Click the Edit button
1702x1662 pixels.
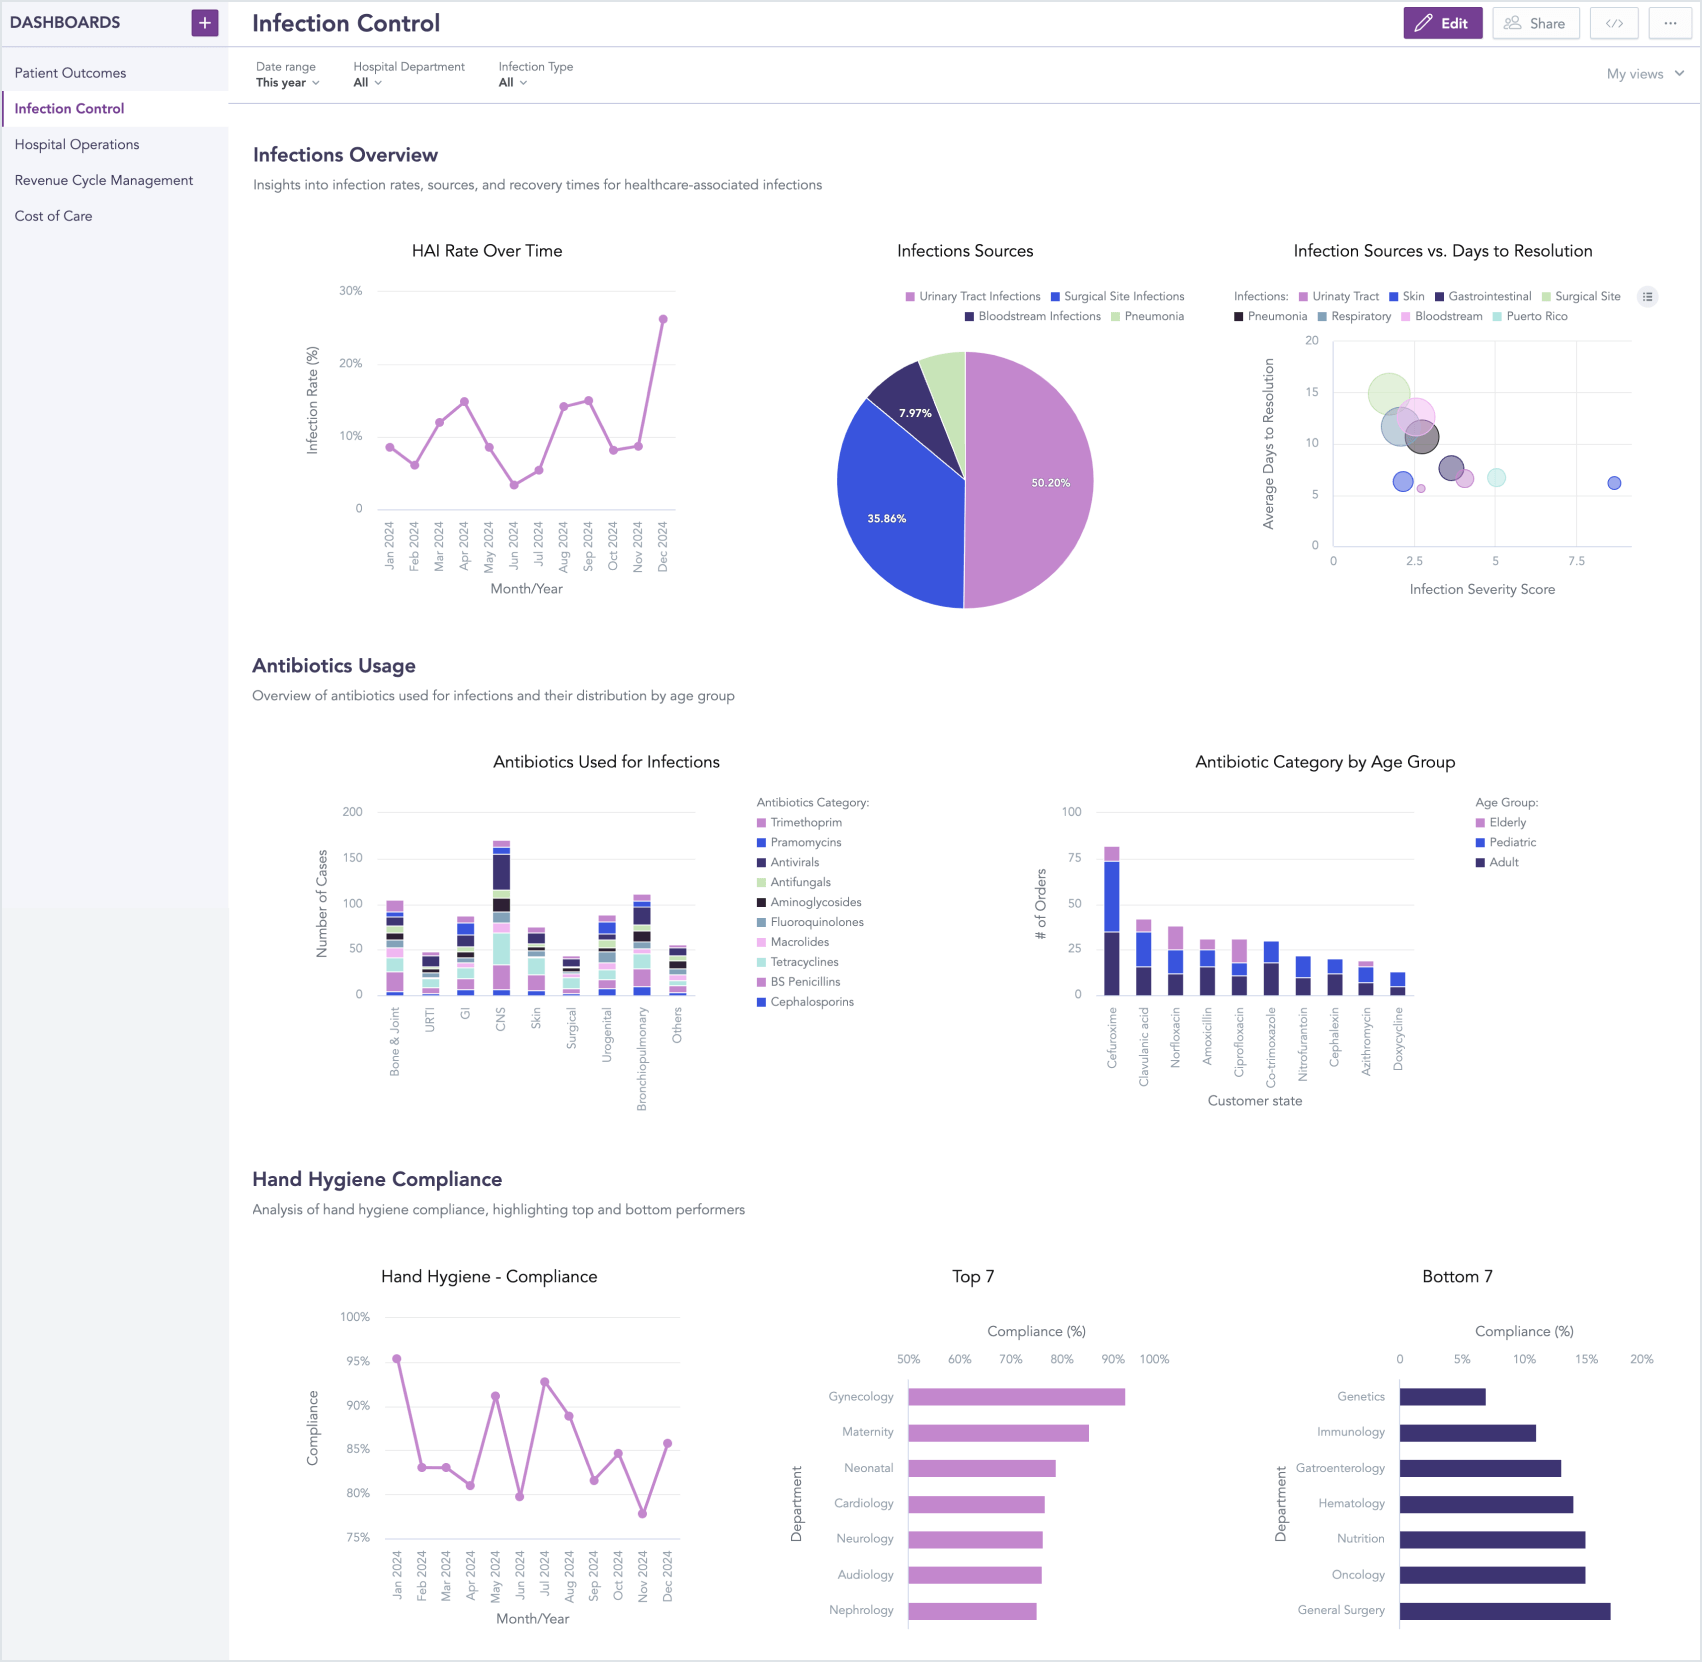coord(1443,22)
